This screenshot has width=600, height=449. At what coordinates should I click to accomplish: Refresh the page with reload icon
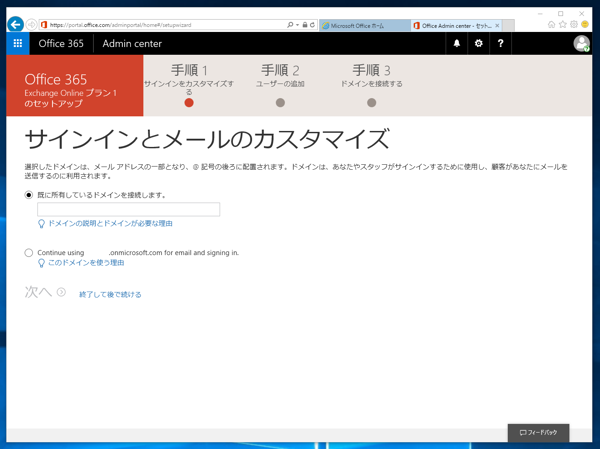coord(312,25)
